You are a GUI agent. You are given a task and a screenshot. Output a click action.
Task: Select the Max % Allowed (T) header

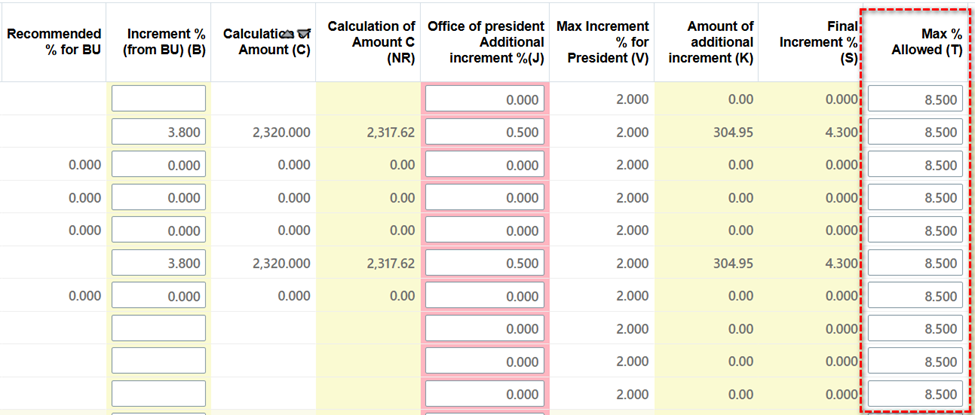[917, 41]
